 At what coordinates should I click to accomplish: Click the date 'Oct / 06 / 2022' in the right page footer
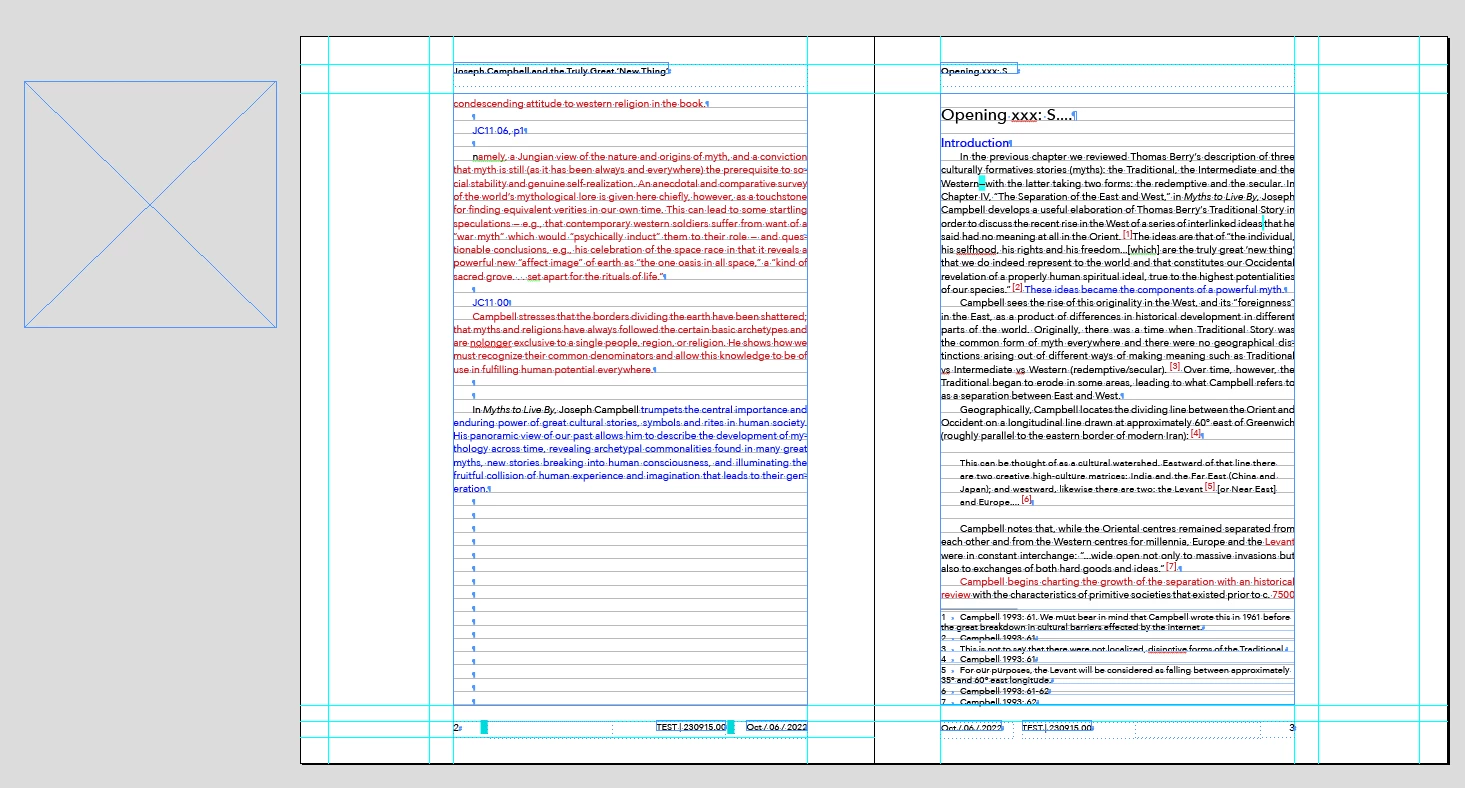tap(971, 727)
